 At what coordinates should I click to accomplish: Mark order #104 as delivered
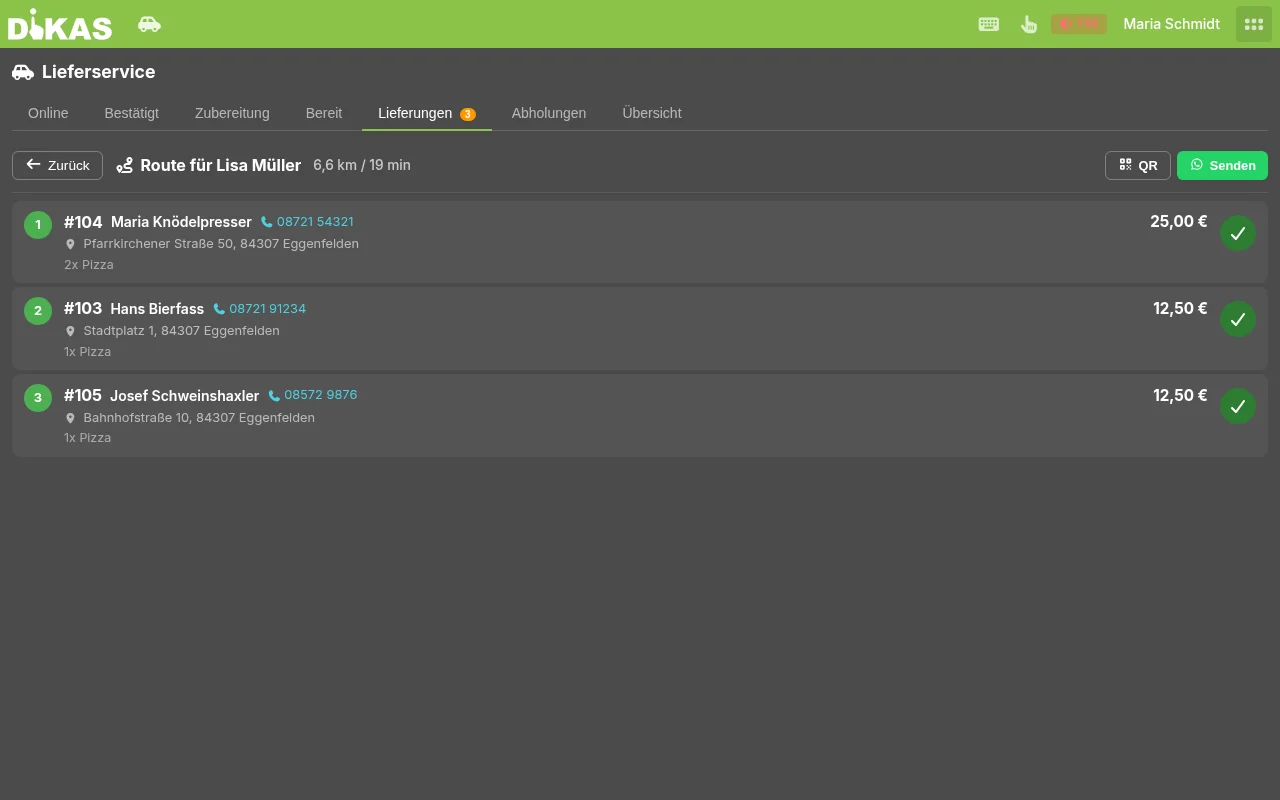click(x=1238, y=233)
